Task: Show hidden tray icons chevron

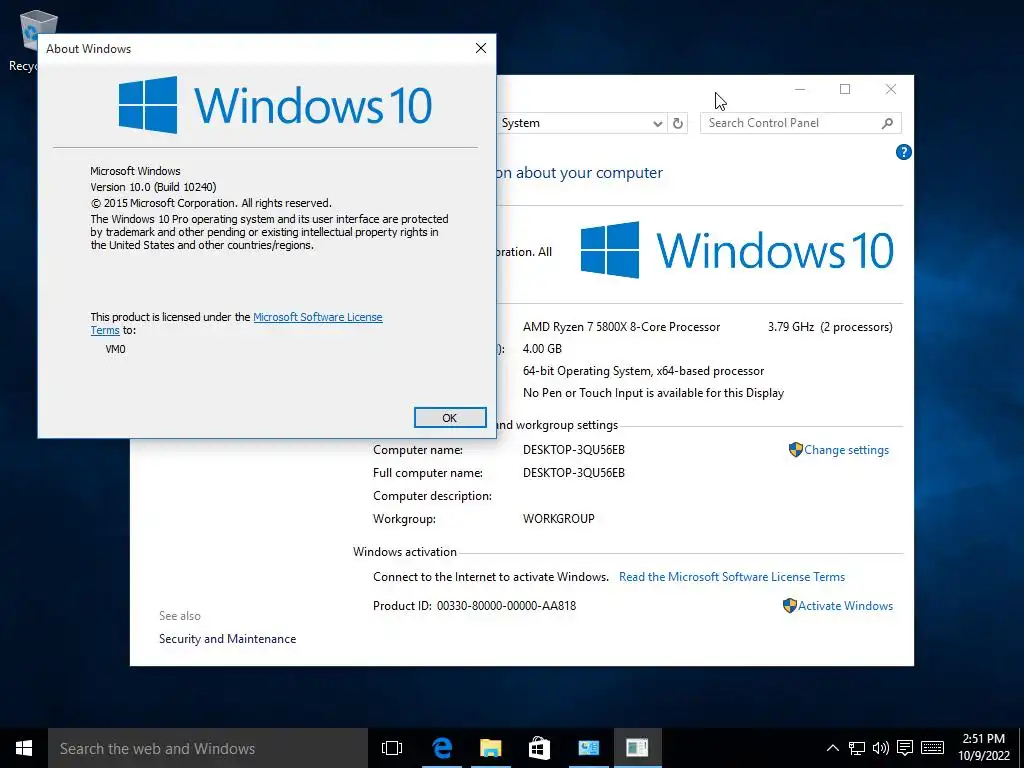Action: (833, 748)
